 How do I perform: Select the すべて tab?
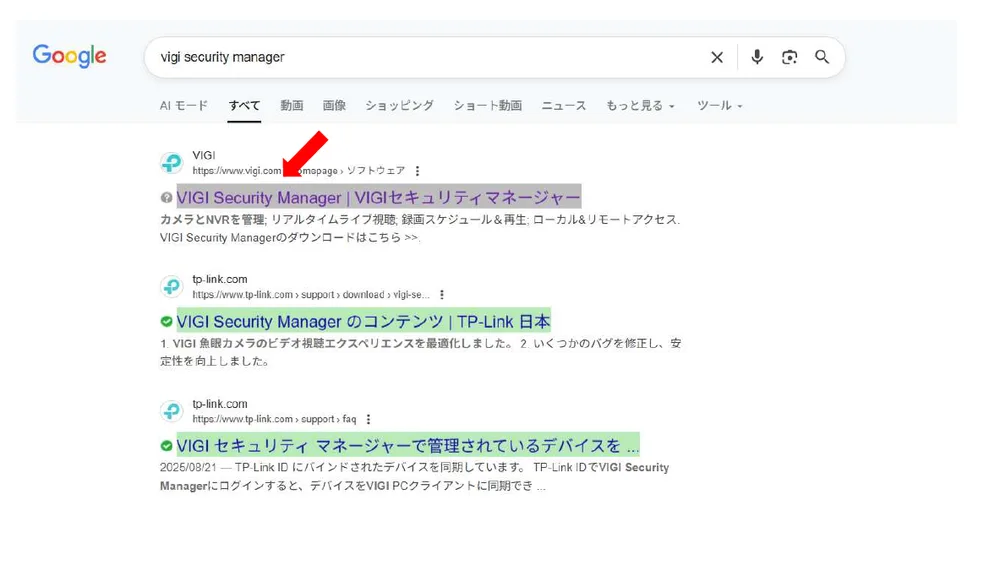coord(244,105)
